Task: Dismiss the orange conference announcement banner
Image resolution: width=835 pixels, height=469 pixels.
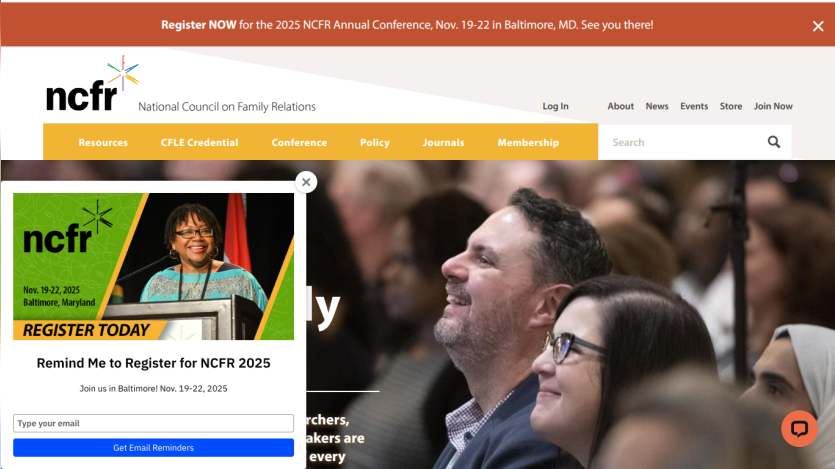Action: (x=818, y=26)
